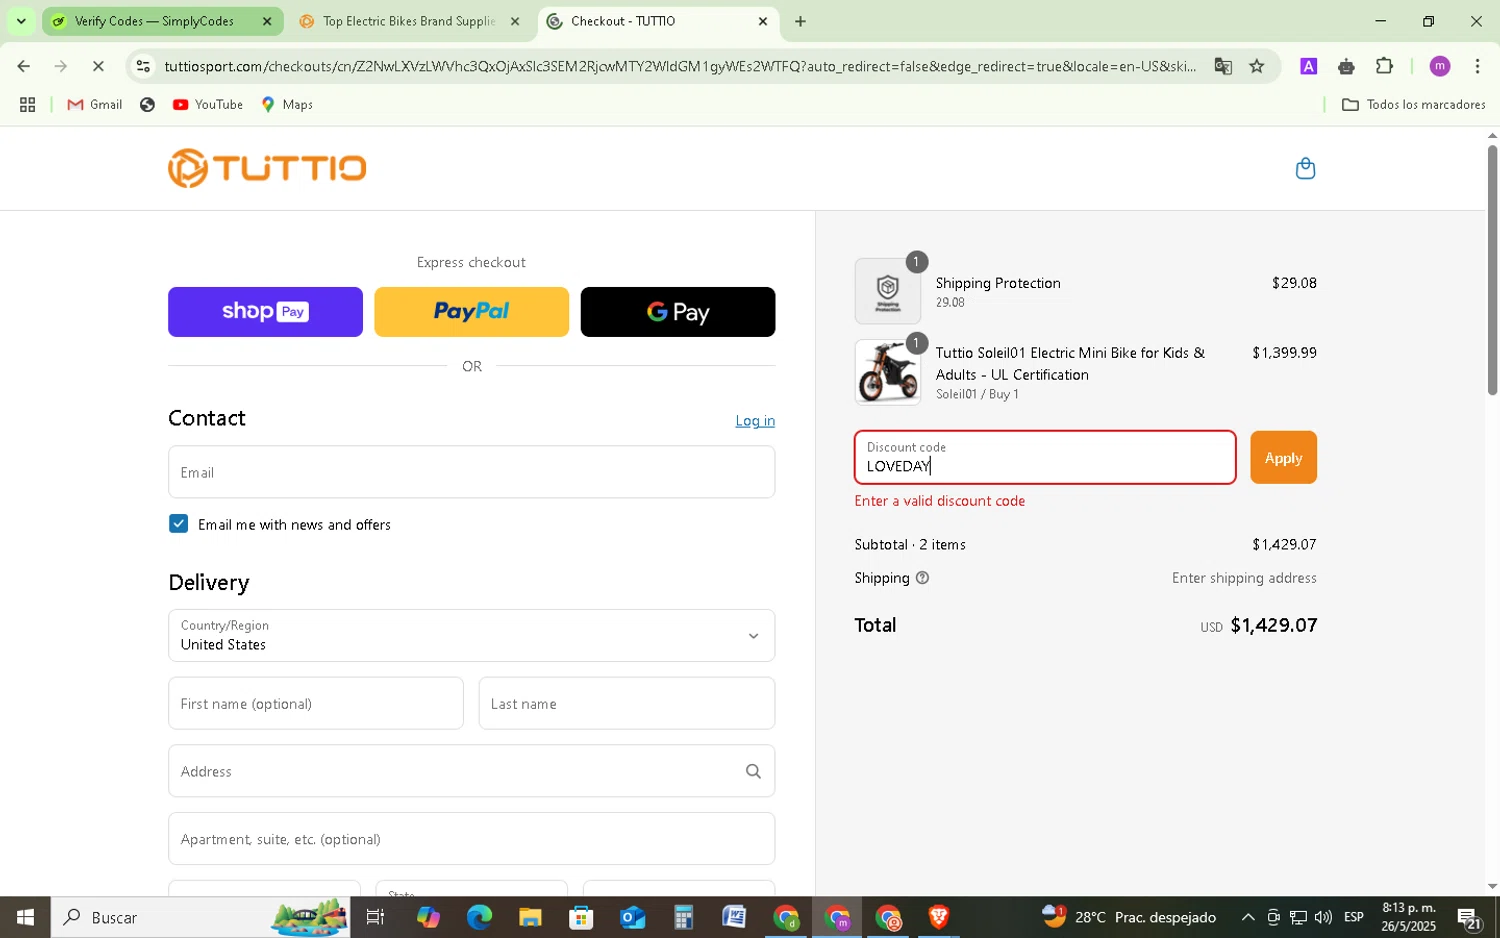Open YouTube bookmark
Viewport: 1500px width, 938px height.
(x=208, y=104)
